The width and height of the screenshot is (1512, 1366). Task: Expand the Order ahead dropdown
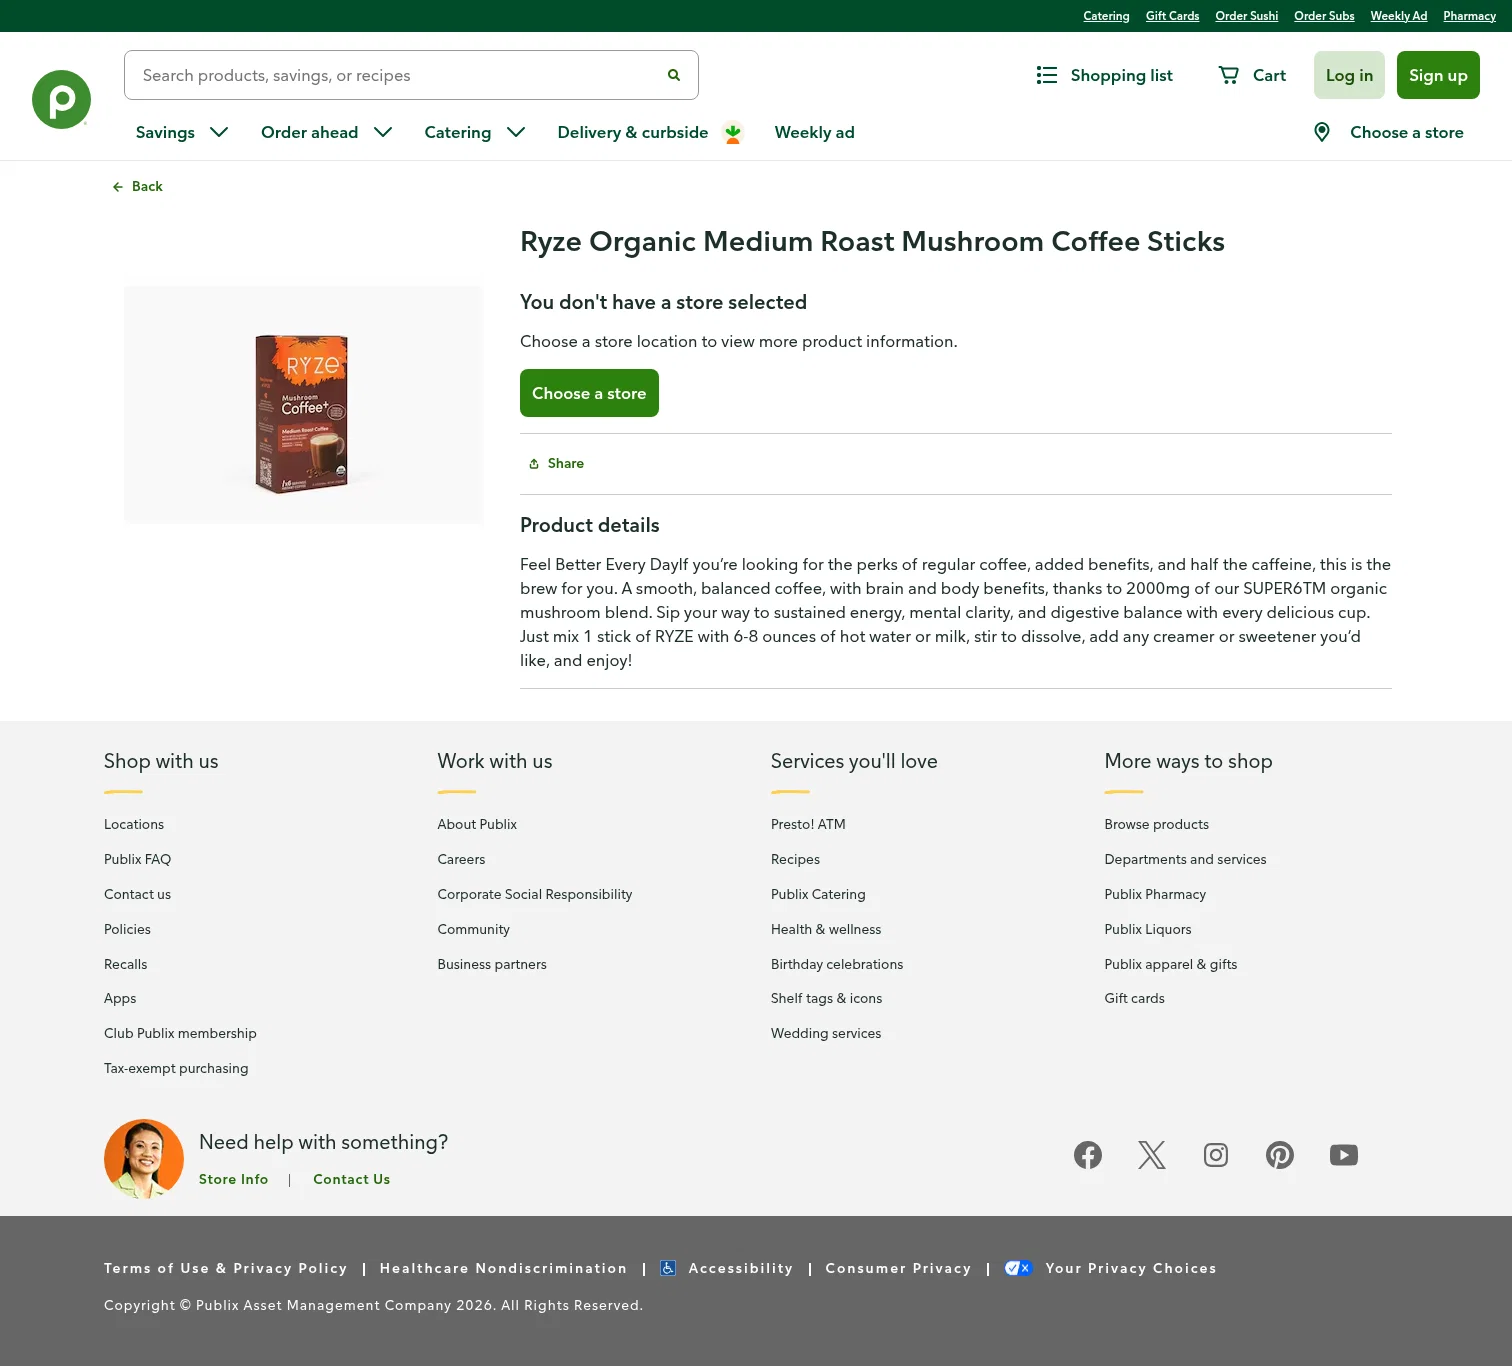pyautogui.click(x=327, y=132)
